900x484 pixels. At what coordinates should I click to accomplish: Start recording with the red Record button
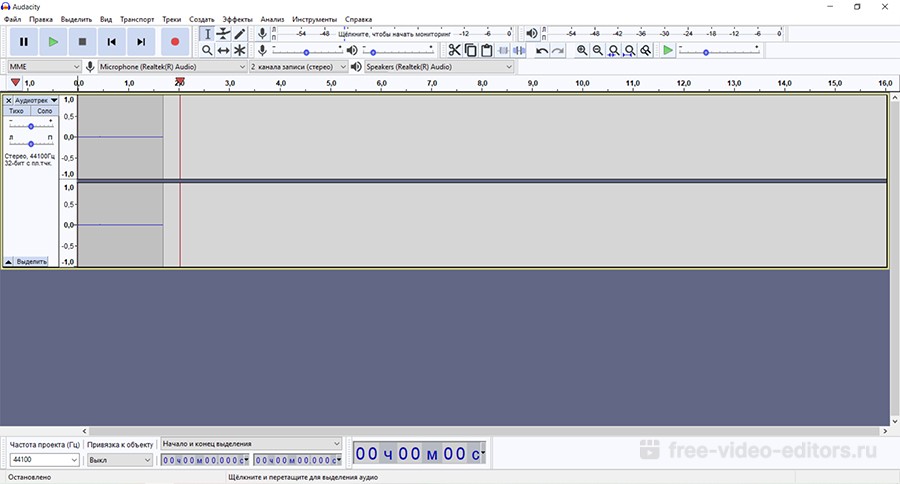tap(175, 42)
